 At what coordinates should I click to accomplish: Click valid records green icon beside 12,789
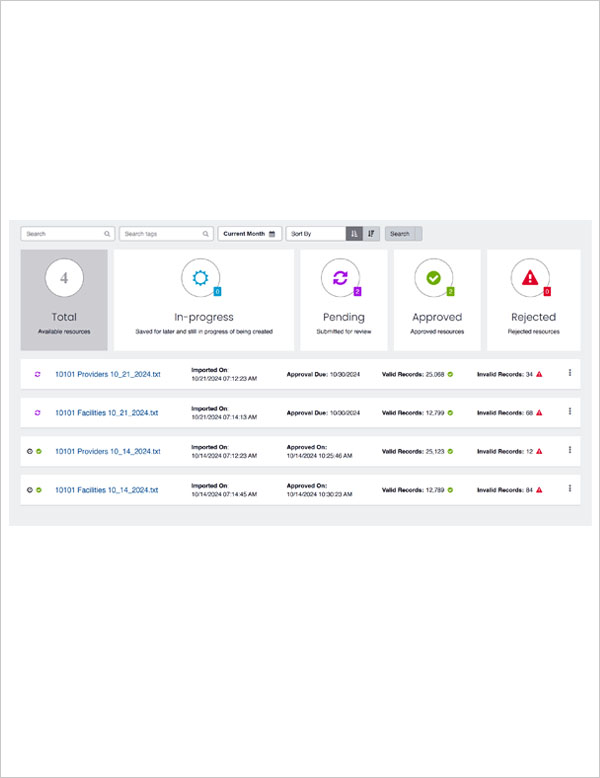[450, 490]
